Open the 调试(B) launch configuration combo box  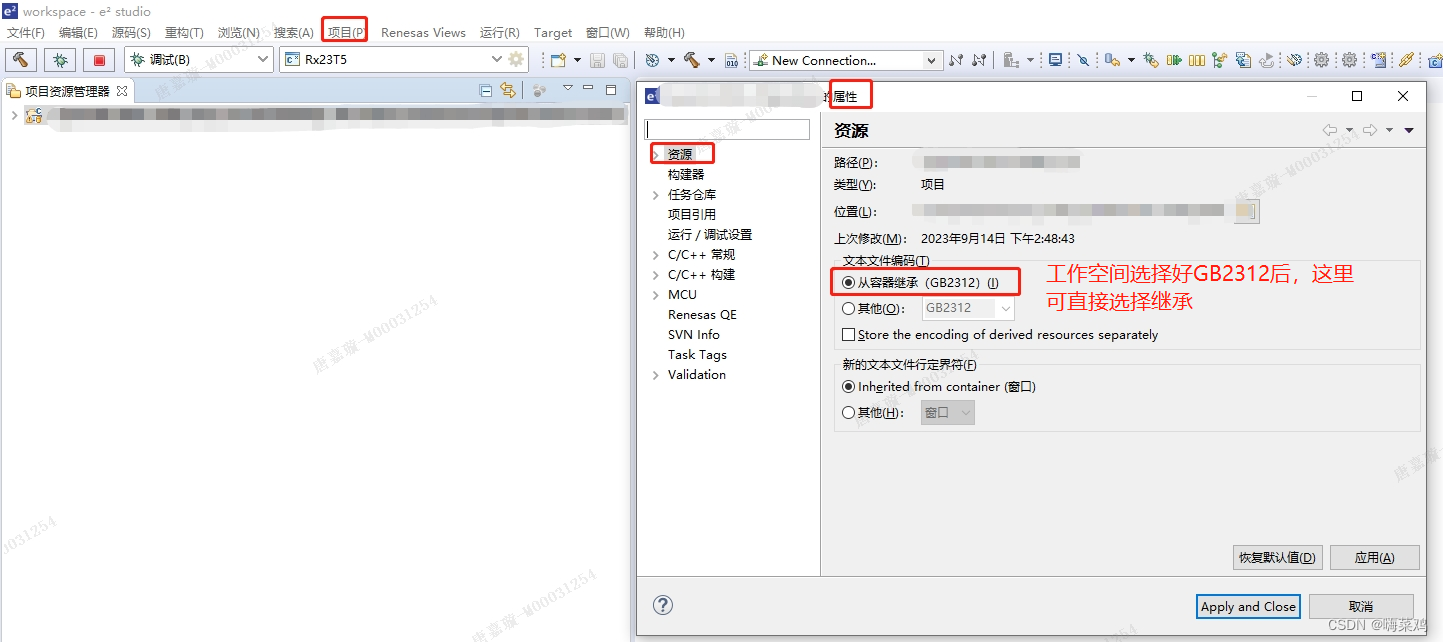264,59
